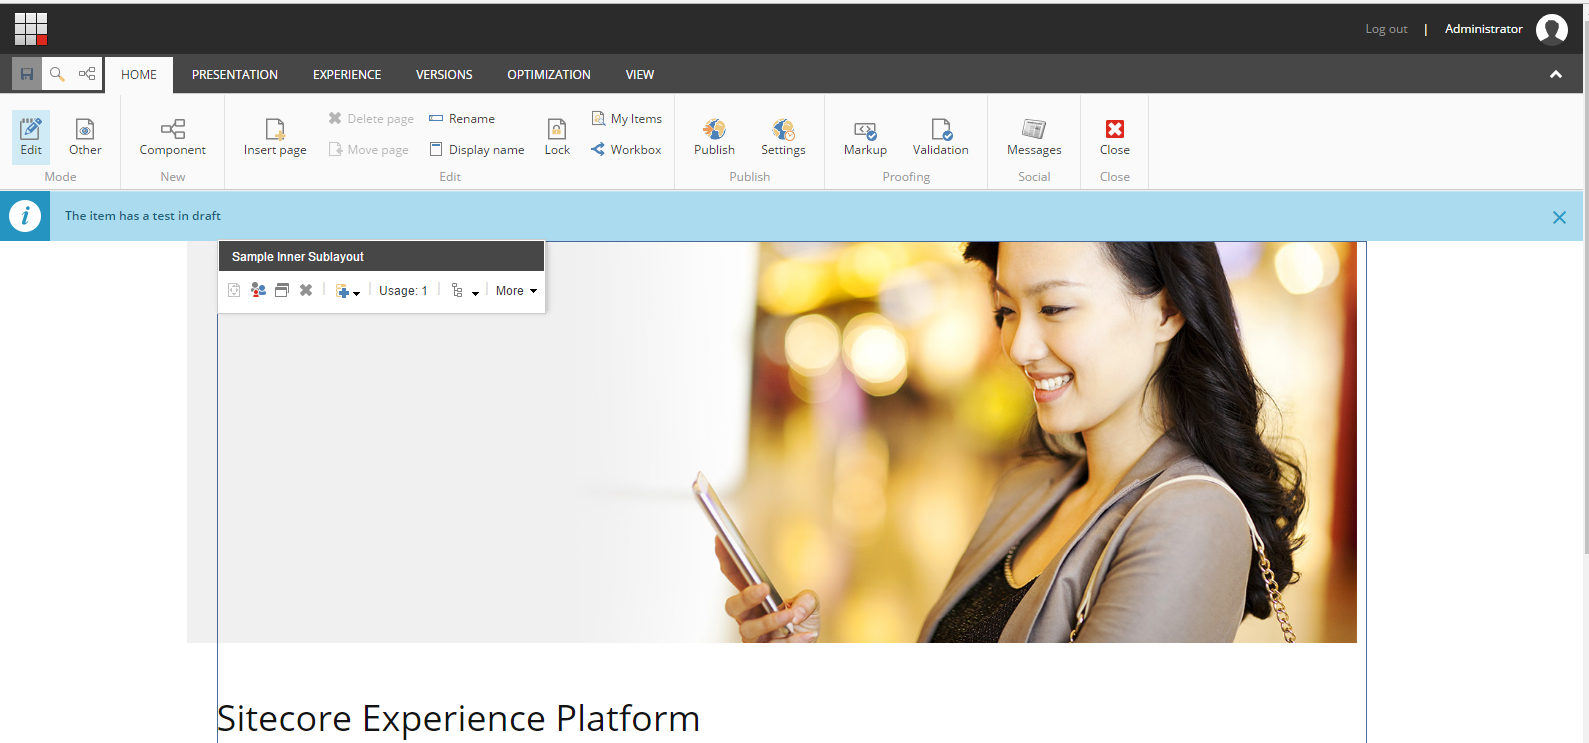
Task: Open My Items
Action: coord(627,119)
